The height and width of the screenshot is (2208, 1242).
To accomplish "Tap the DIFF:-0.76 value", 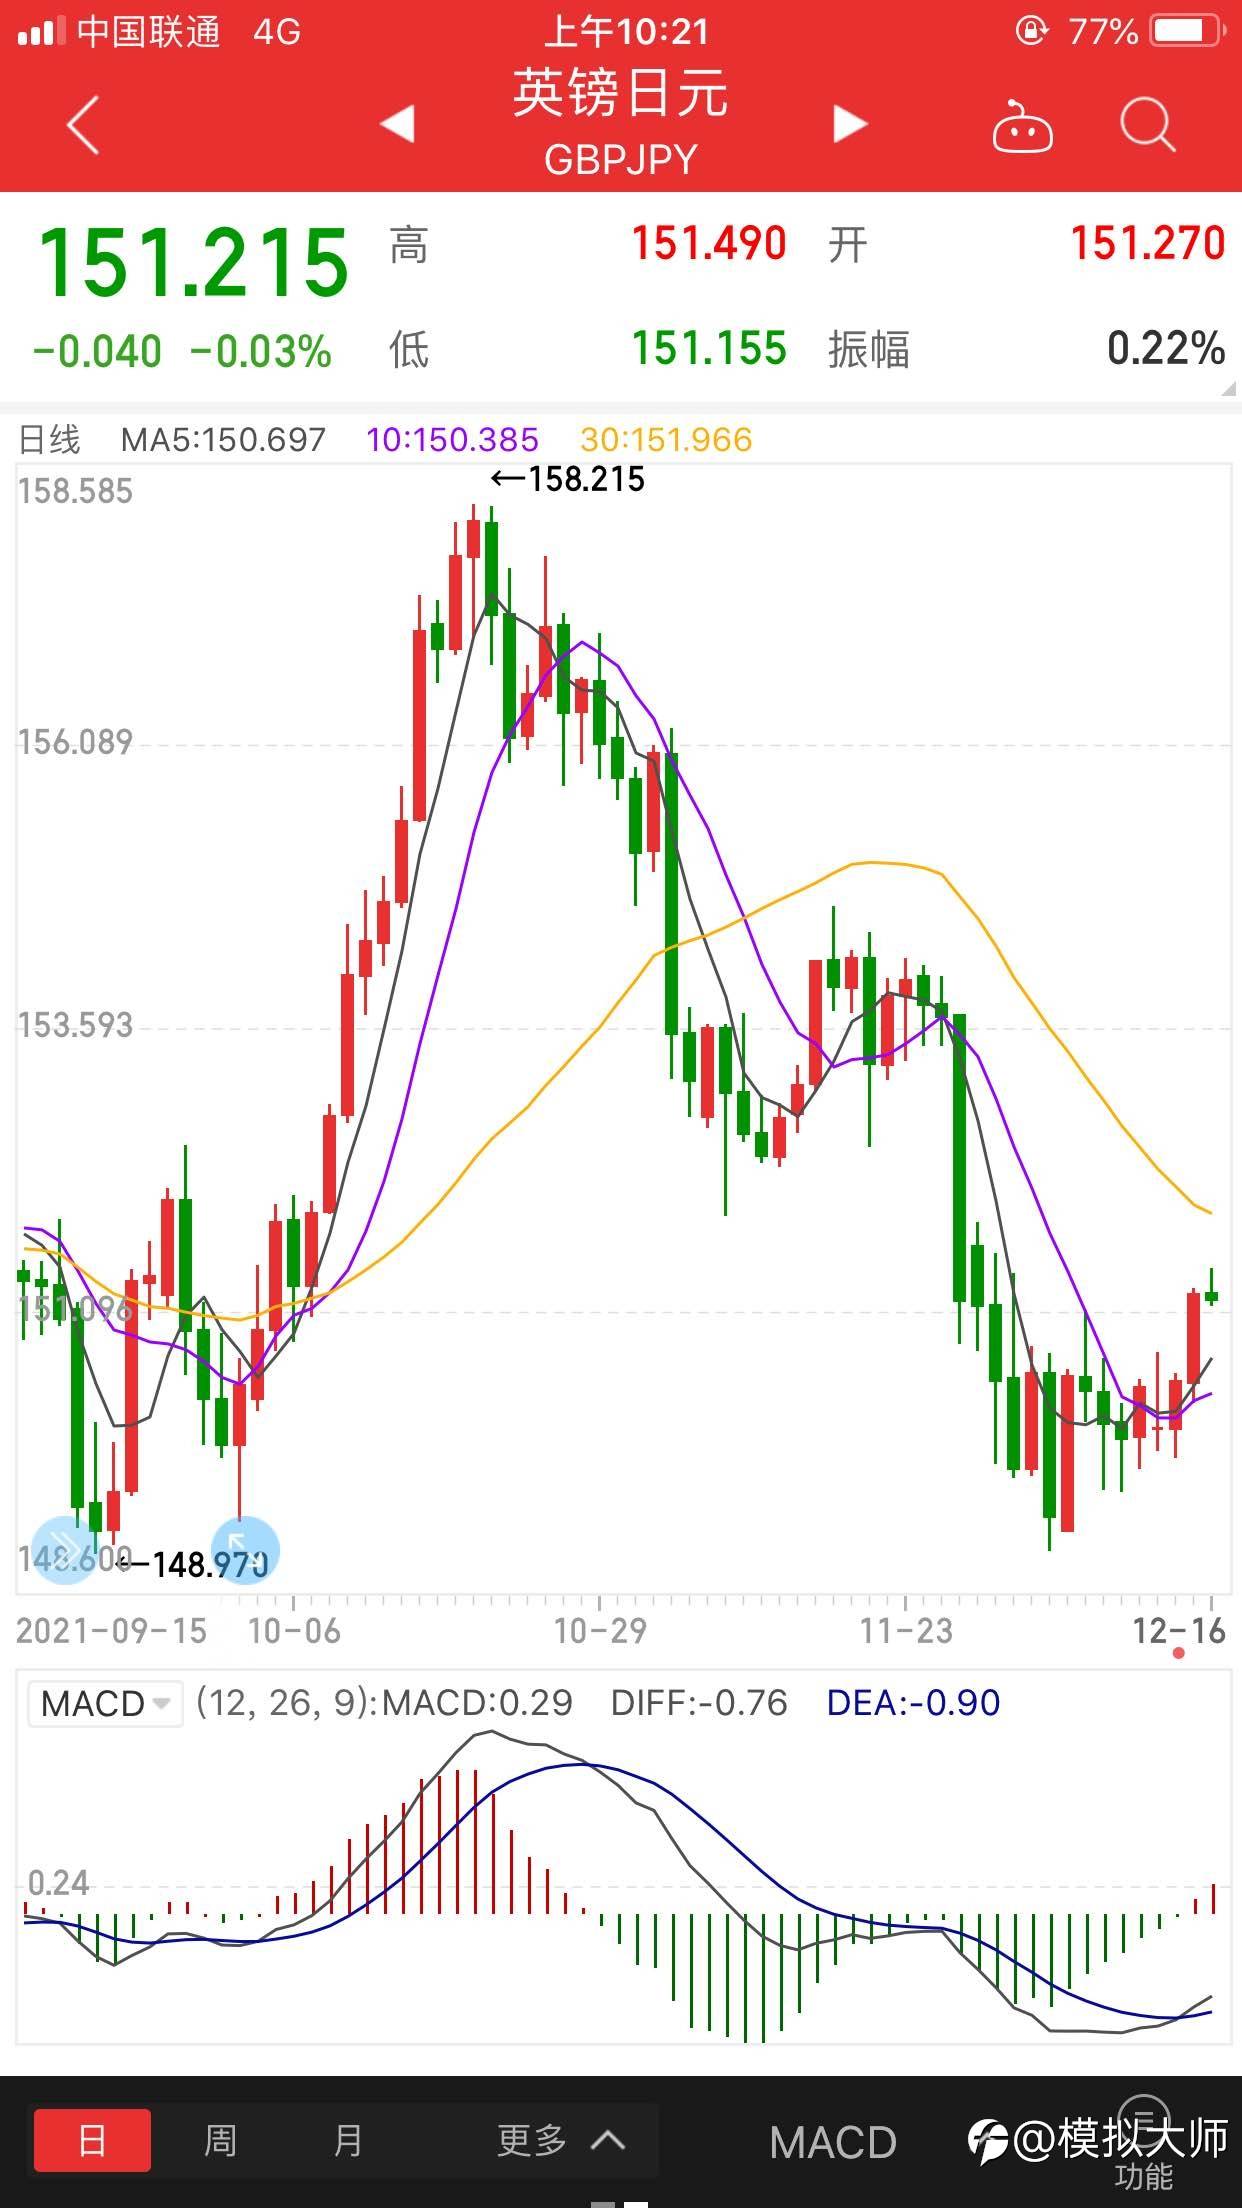I will click(699, 1703).
